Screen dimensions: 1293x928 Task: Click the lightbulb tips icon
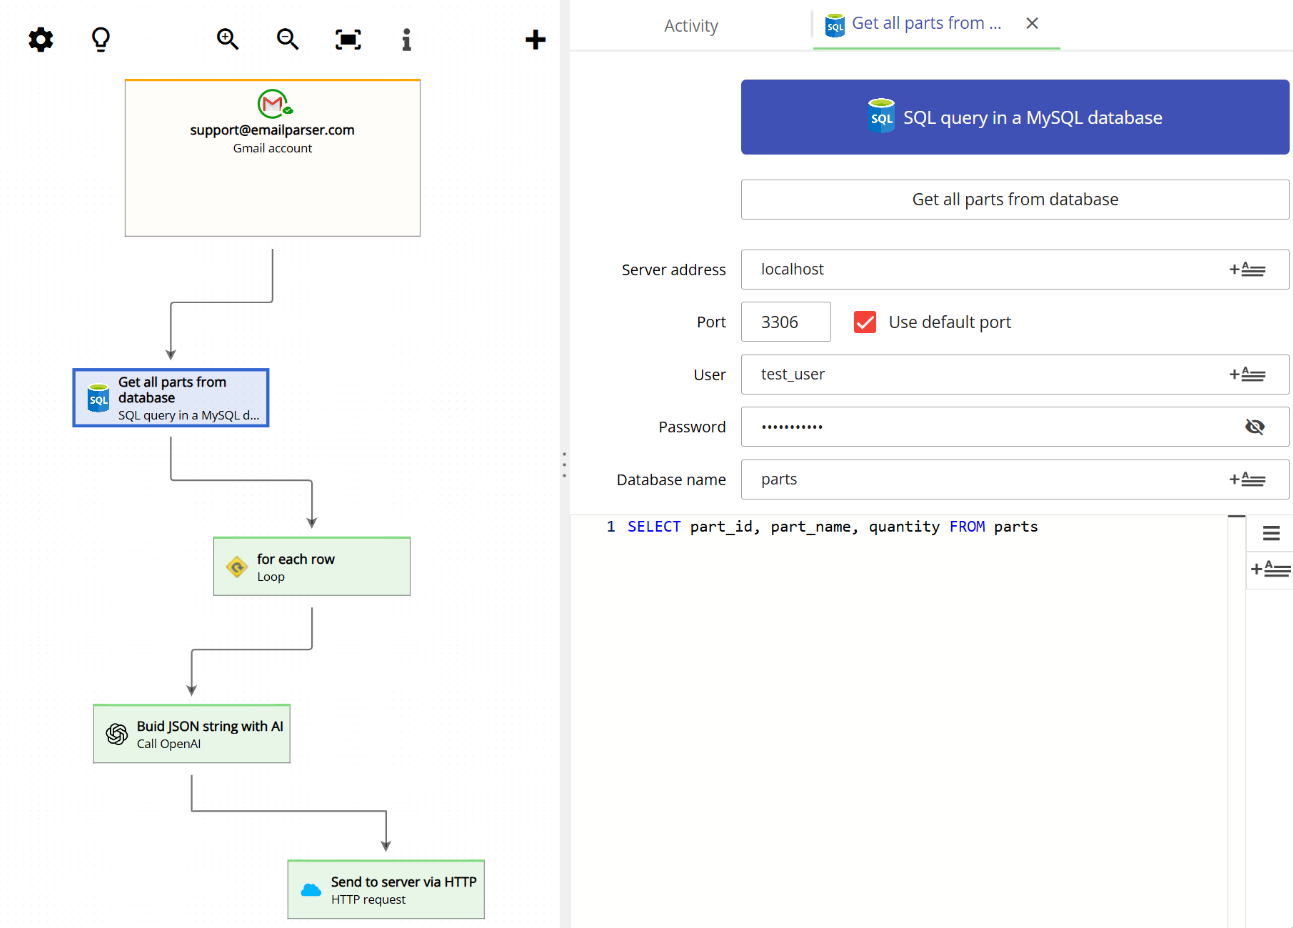[100, 40]
